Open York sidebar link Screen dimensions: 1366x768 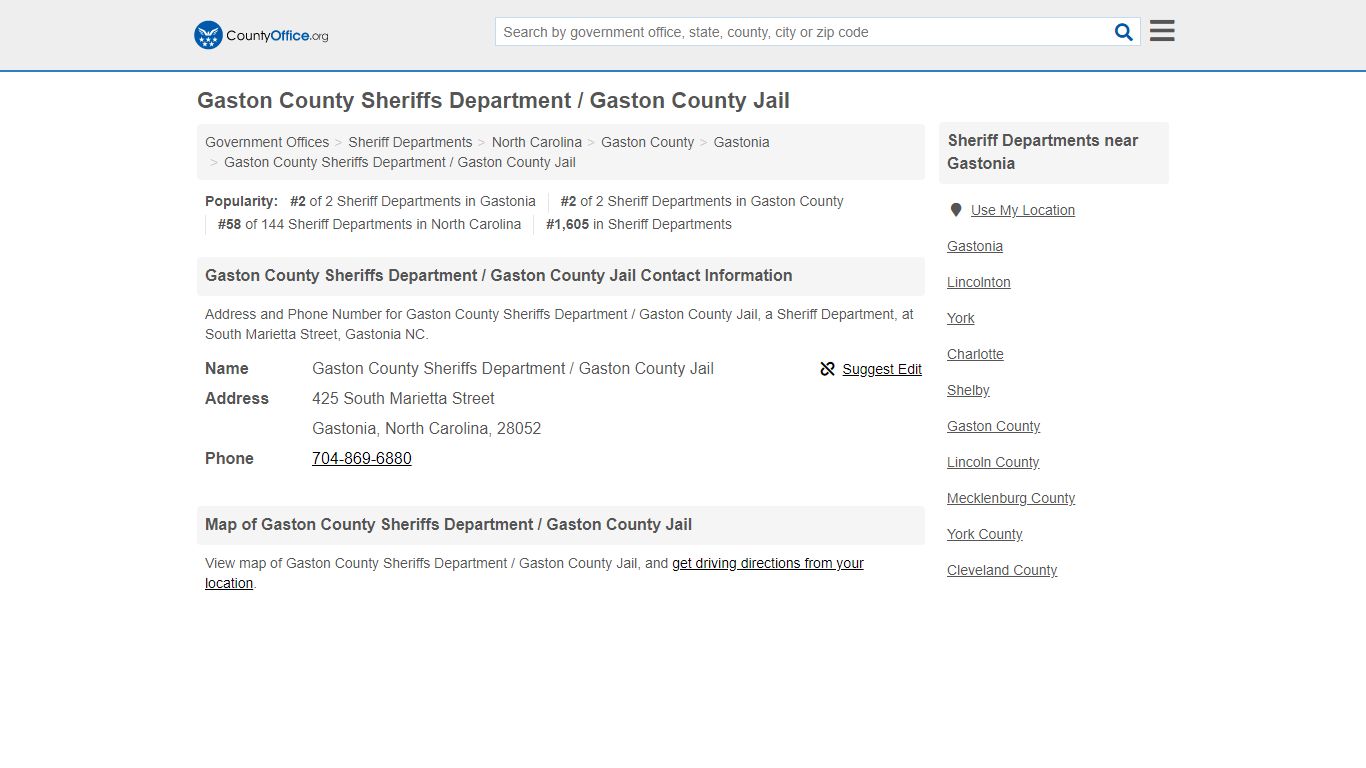tap(961, 318)
